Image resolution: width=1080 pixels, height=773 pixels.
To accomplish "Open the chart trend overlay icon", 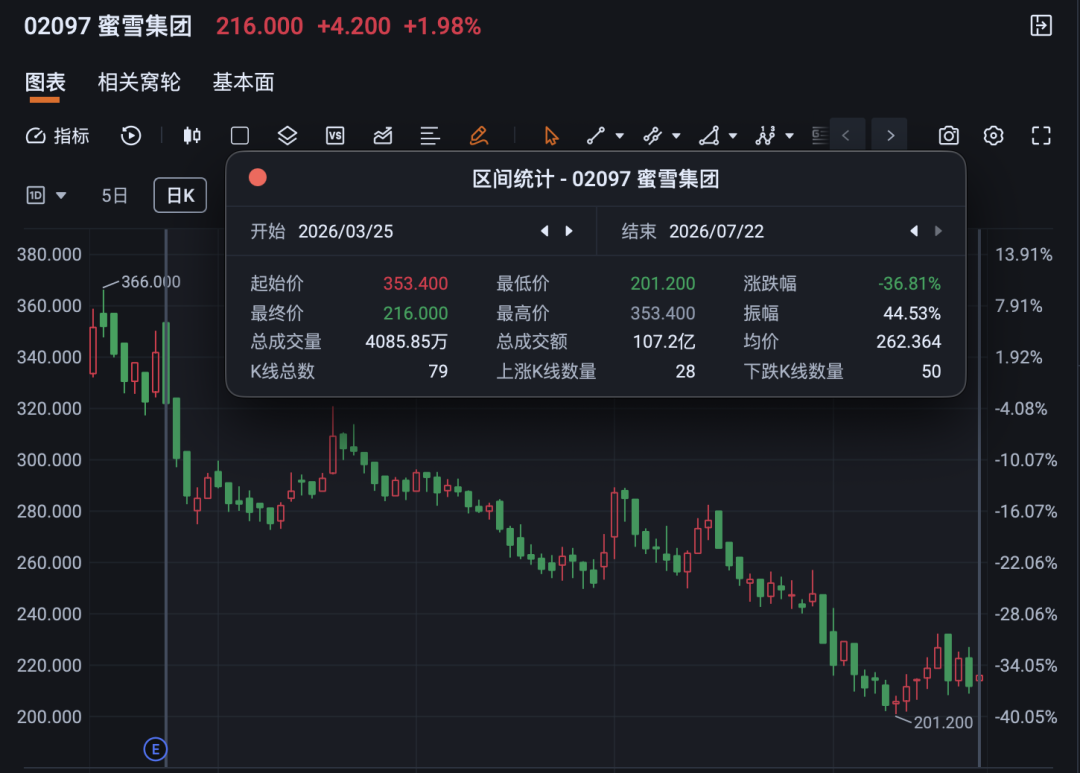I will [383, 136].
